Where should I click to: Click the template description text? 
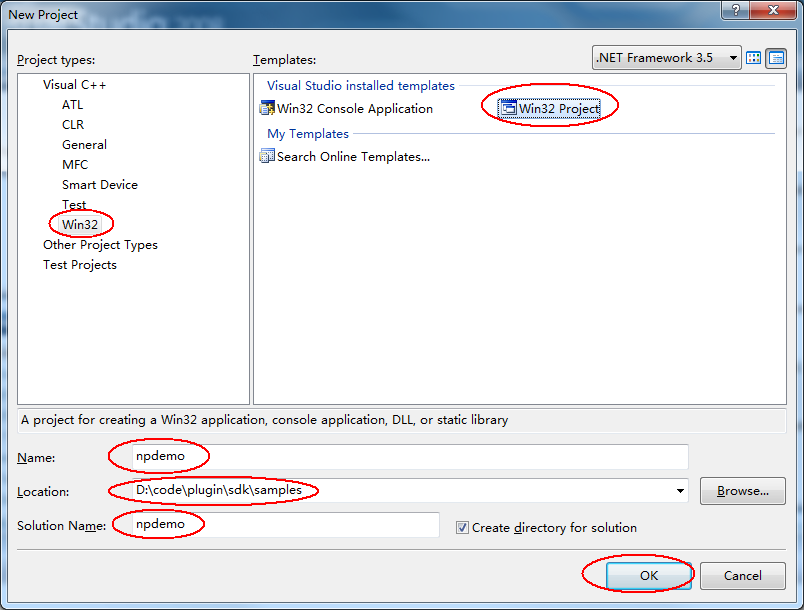pos(265,420)
